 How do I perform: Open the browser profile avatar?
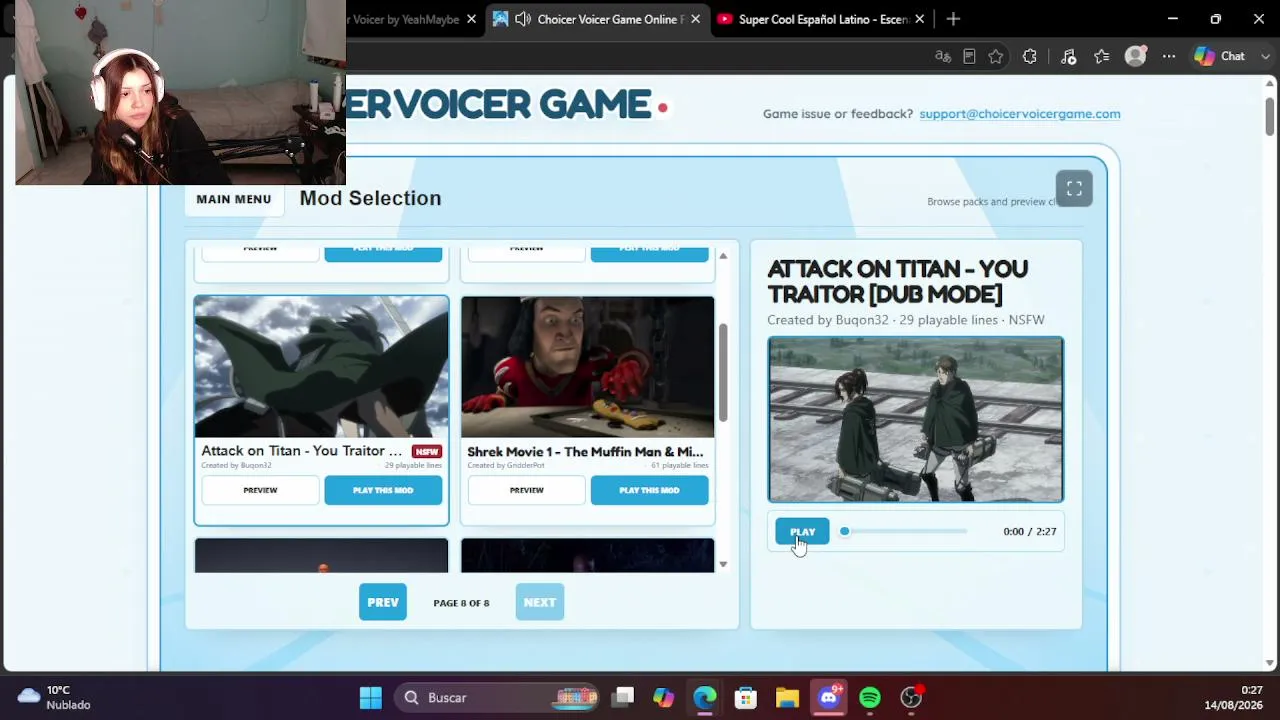click(x=1135, y=56)
